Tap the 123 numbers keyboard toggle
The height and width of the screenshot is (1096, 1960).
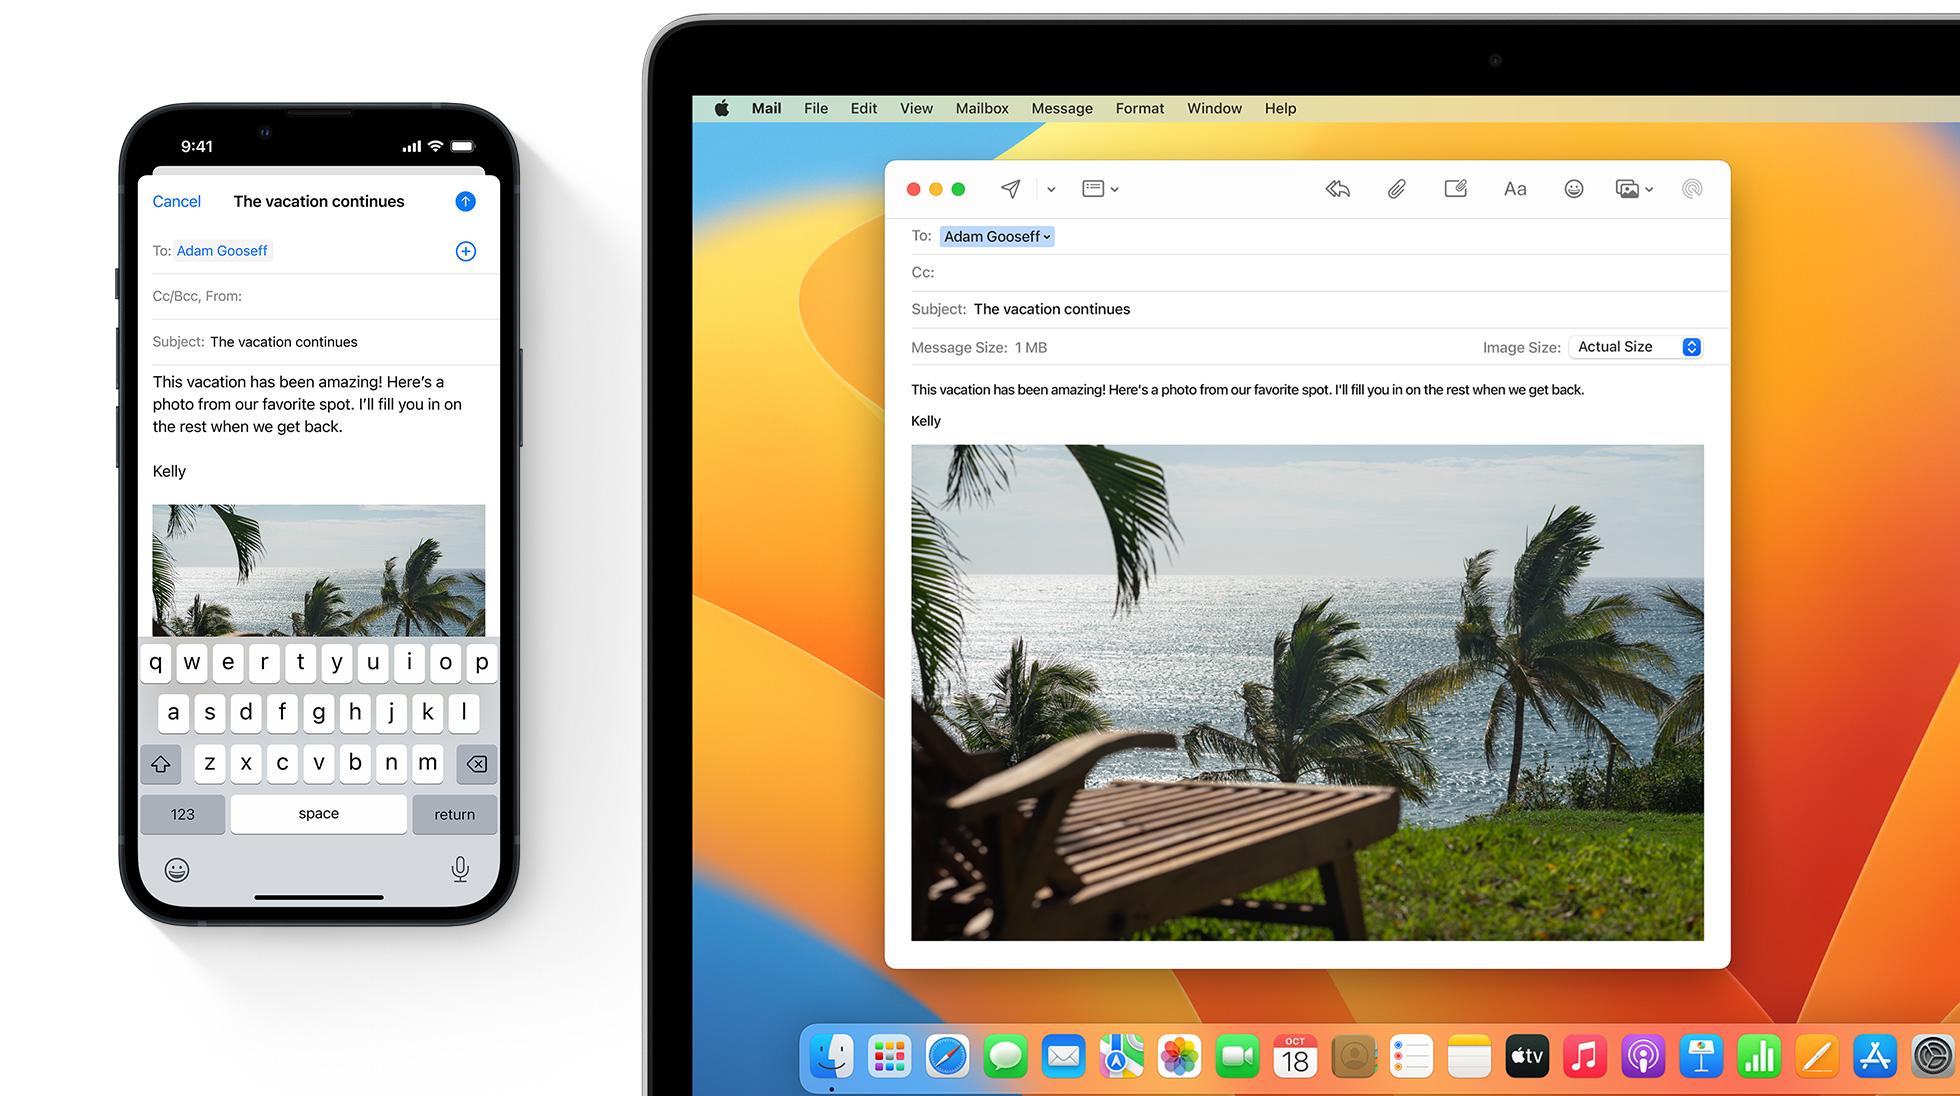coord(182,814)
